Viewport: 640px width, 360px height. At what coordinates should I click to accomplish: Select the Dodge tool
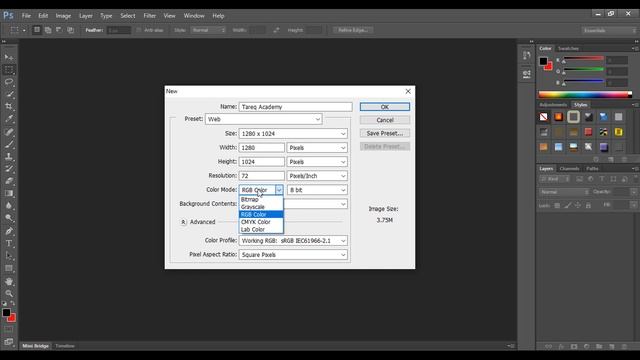pos(9,218)
